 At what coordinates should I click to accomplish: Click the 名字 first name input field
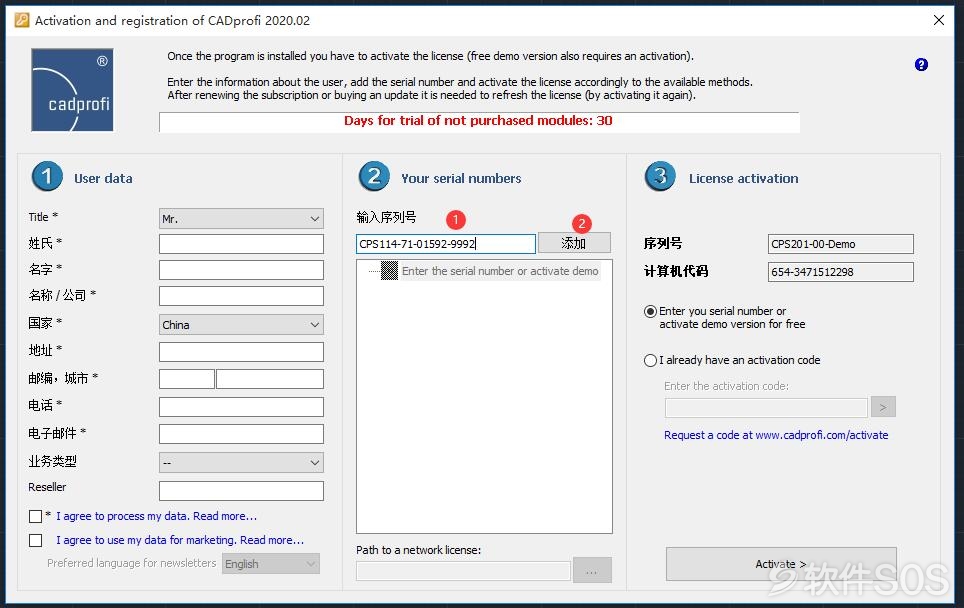pyautogui.click(x=241, y=270)
